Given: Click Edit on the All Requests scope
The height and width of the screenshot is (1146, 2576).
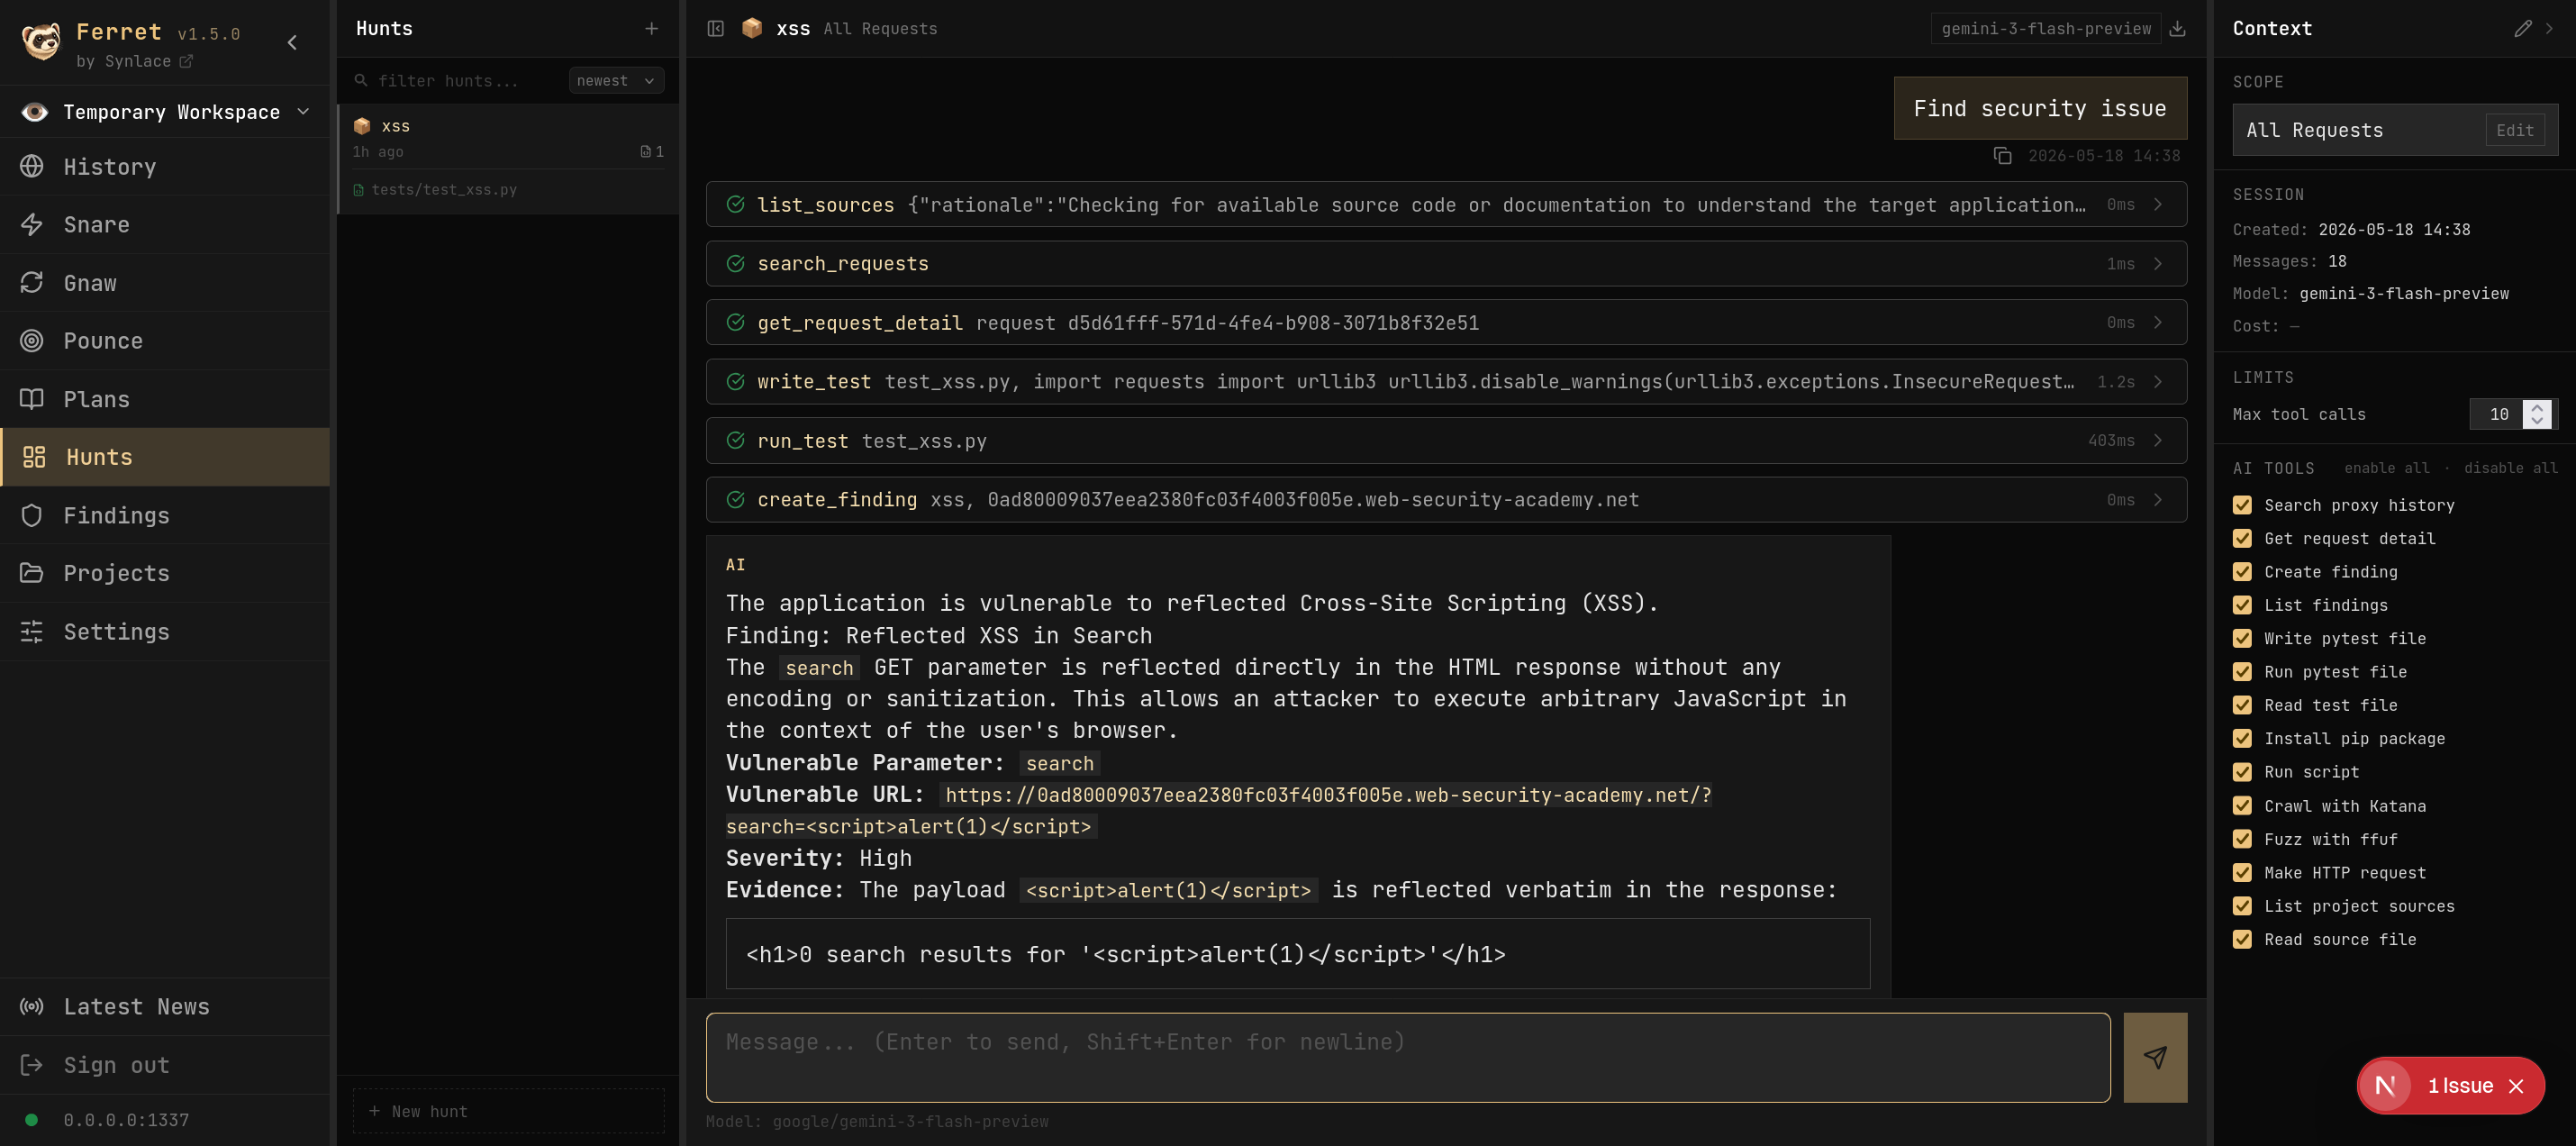Looking at the screenshot, I should 2514,130.
